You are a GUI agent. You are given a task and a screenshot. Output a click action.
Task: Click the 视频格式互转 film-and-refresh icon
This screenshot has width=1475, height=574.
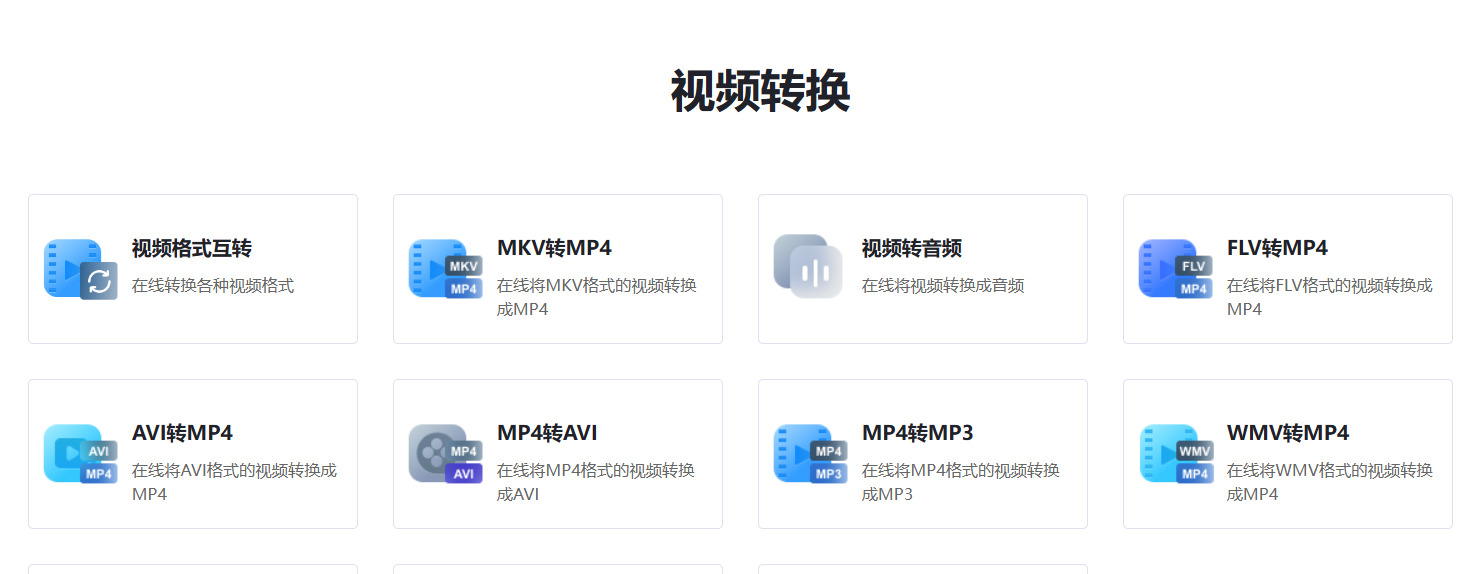[81, 269]
